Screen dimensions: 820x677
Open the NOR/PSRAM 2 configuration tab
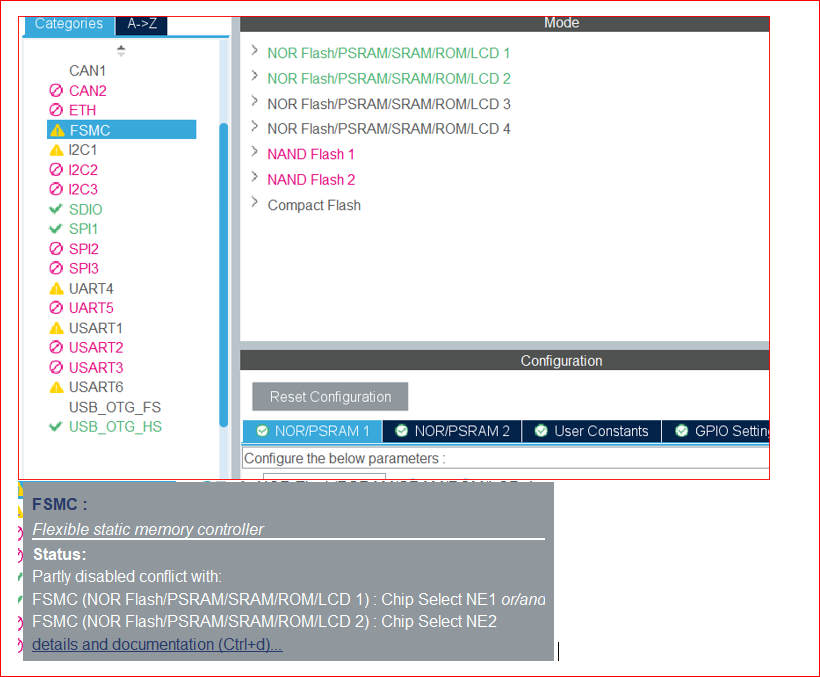[452, 431]
